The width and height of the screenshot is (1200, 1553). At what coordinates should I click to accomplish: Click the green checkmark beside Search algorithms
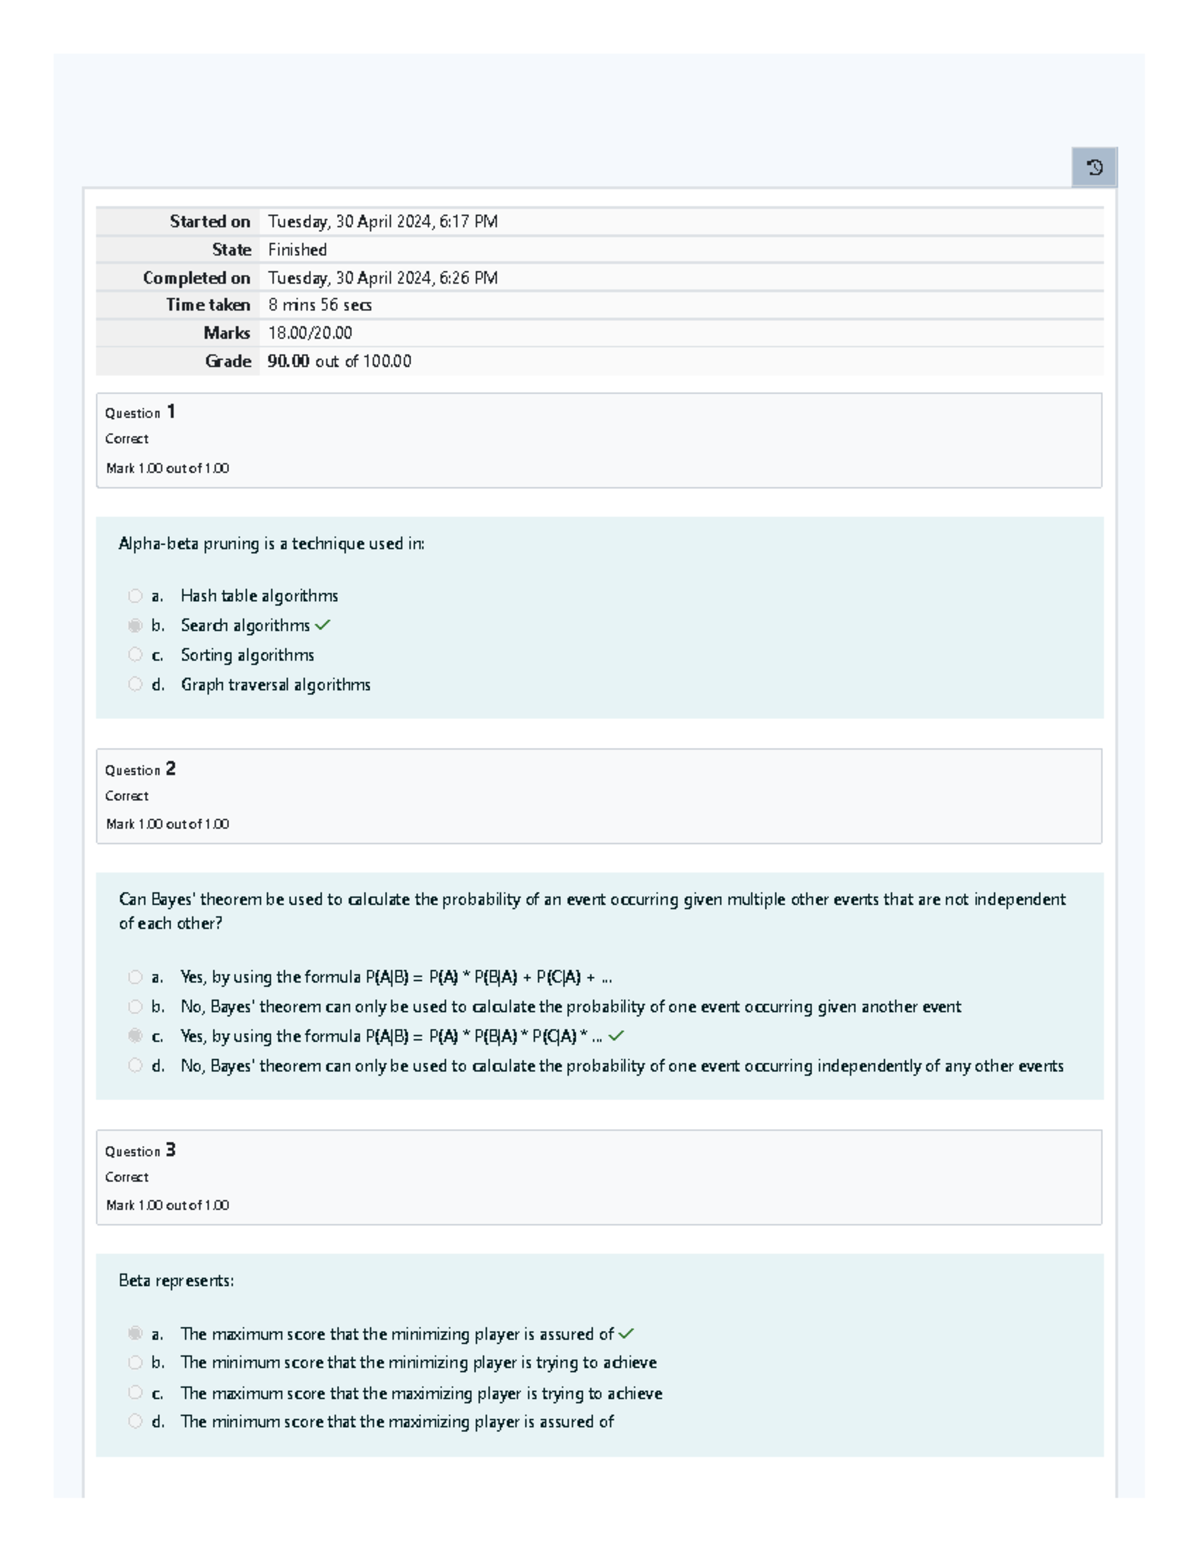point(324,625)
